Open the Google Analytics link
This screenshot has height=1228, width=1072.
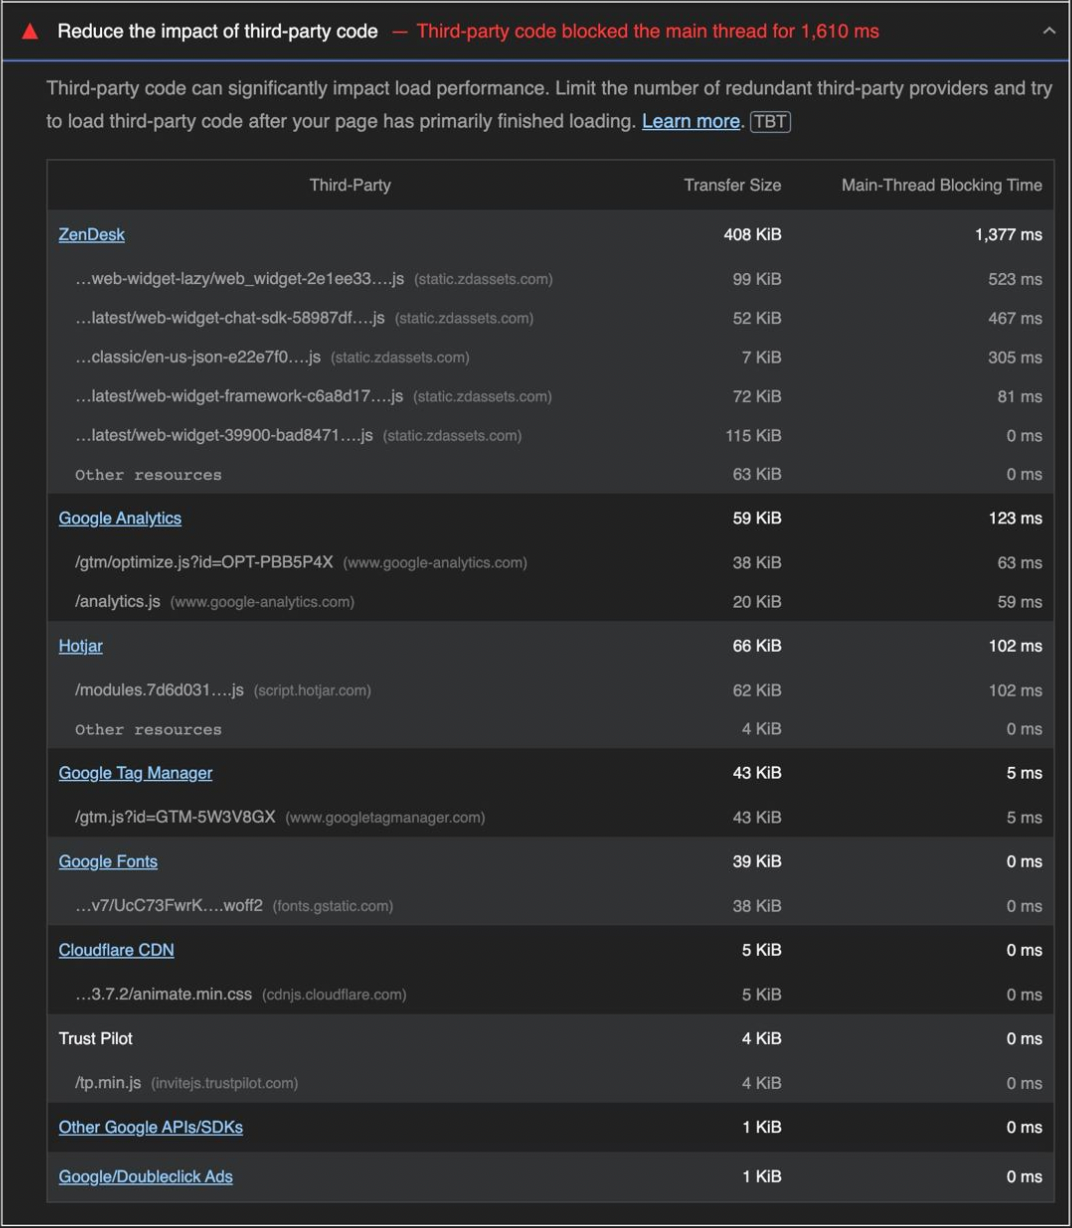[120, 518]
